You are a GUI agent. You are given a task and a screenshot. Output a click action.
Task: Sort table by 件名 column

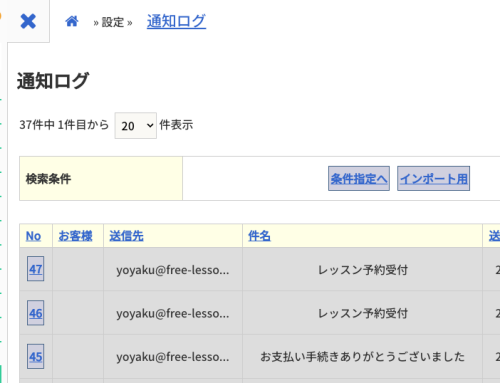click(x=259, y=236)
